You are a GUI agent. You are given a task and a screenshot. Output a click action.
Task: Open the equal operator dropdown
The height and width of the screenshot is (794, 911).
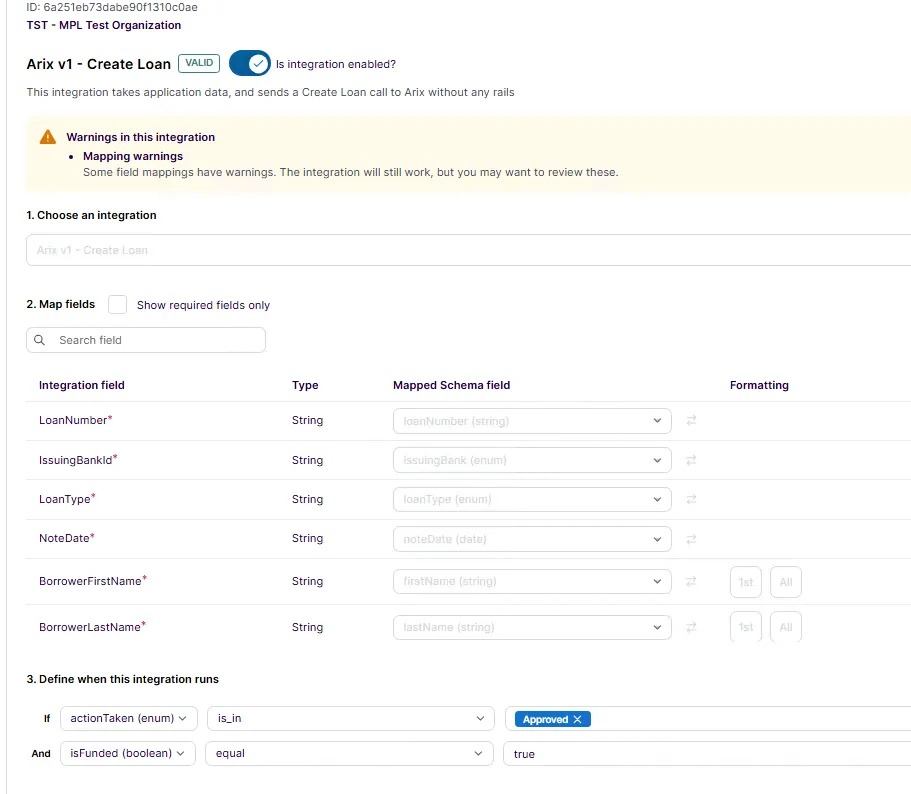point(350,753)
